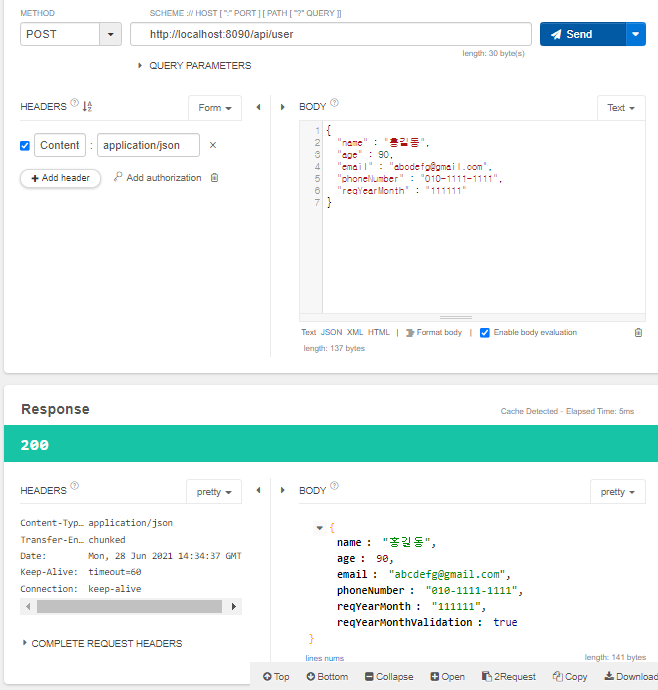Open the request headers Form dropdown
The width and height of the screenshot is (658, 690).
tap(215, 108)
